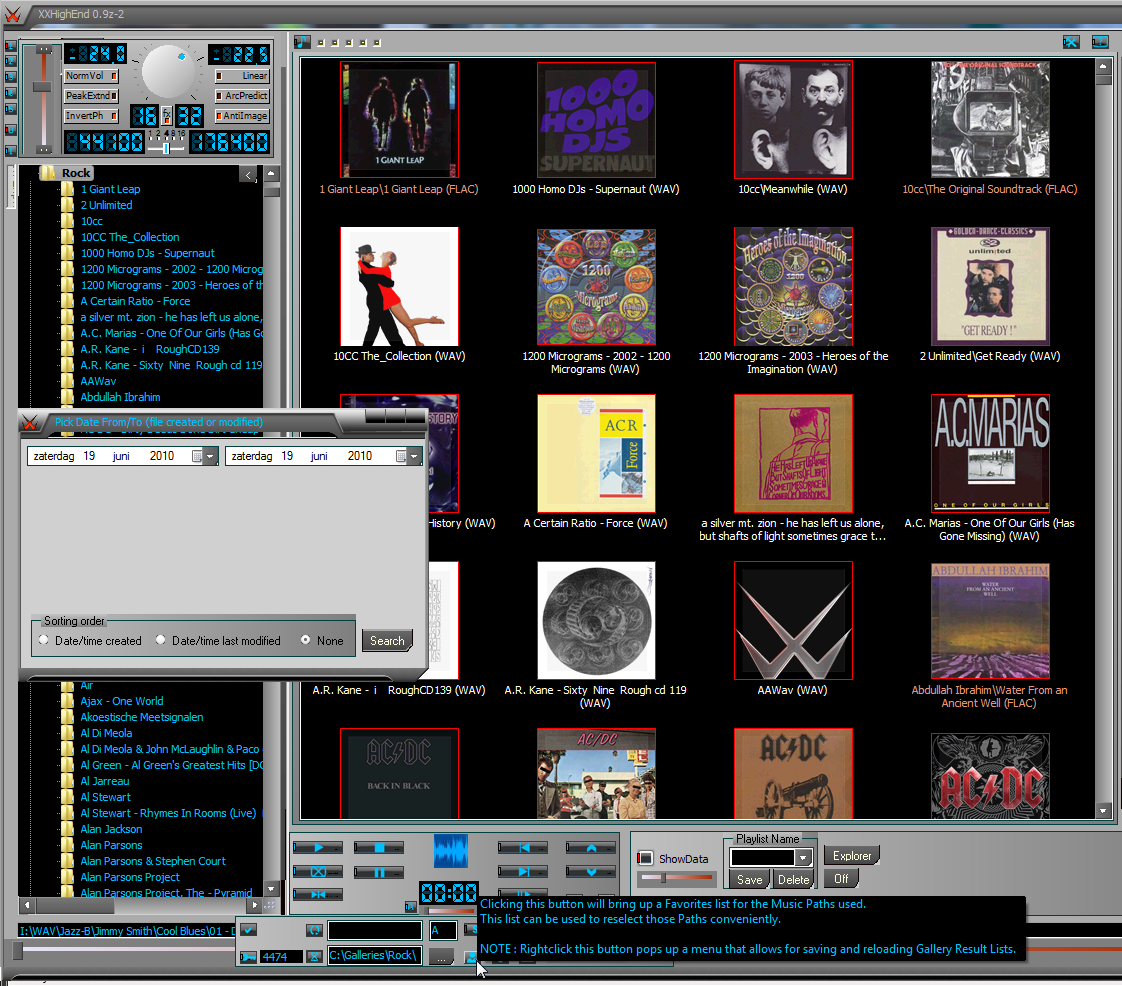Toggle the AntiImage option
The image size is (1122, 986).
click(242, 116)
